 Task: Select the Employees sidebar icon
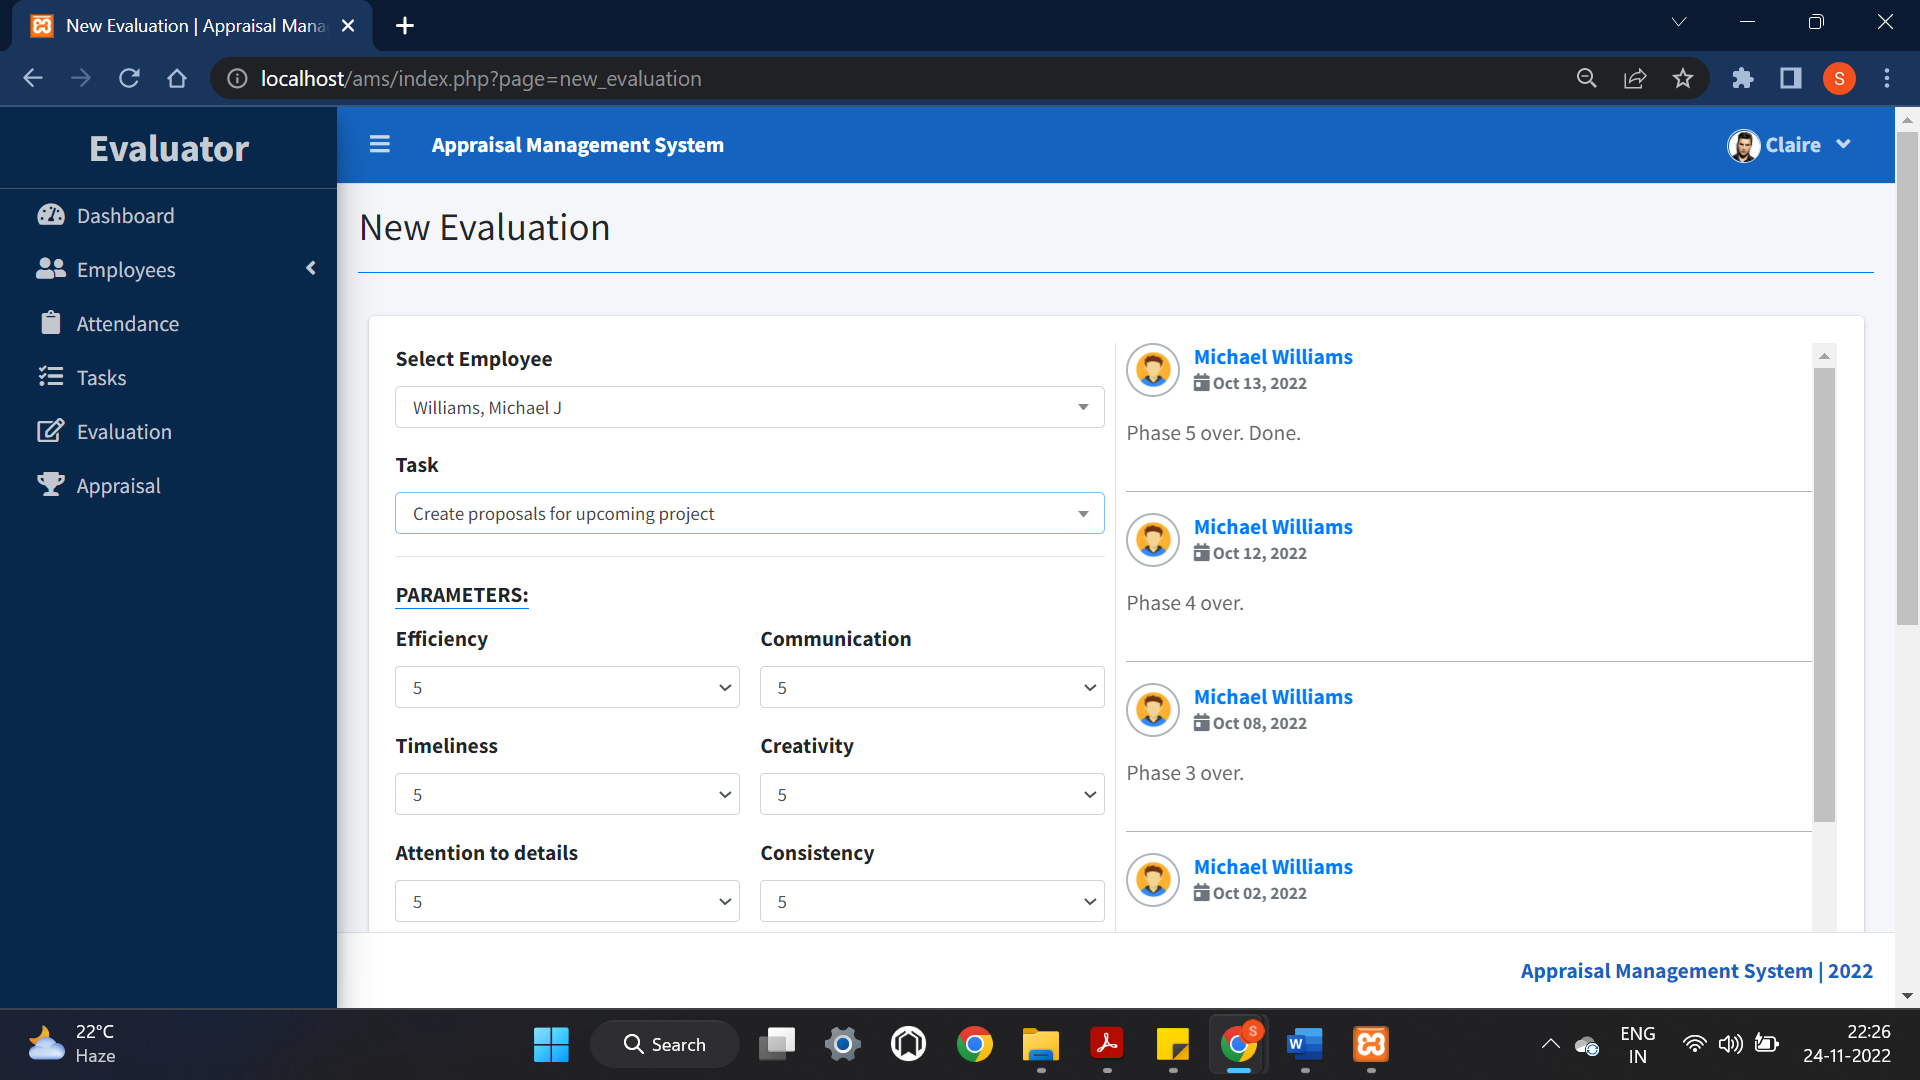pyautogui.click(x=51, y=268)
